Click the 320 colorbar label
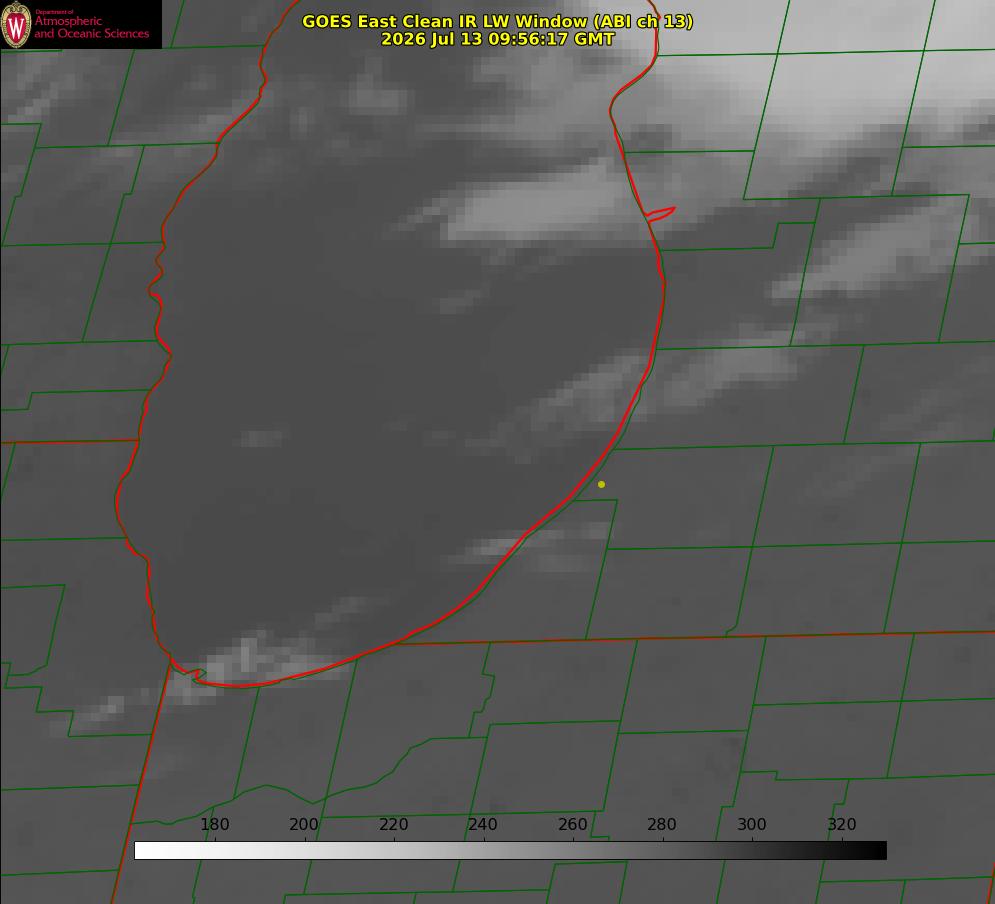The image size is (995, 904). tap(842, 824)
